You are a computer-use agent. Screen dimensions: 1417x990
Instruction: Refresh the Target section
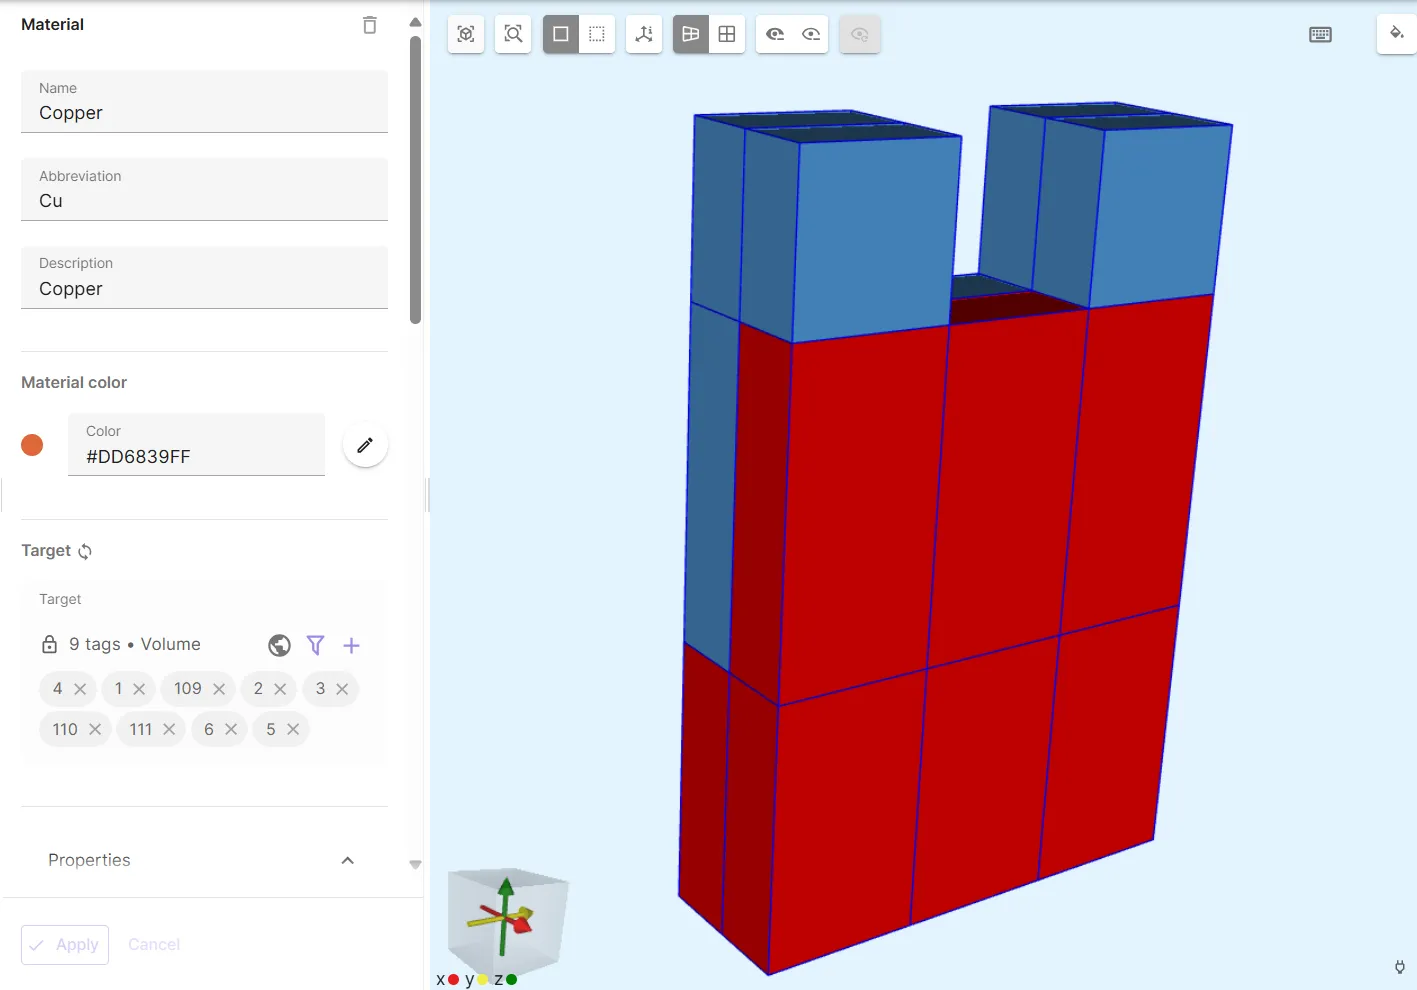click(85, 551)
